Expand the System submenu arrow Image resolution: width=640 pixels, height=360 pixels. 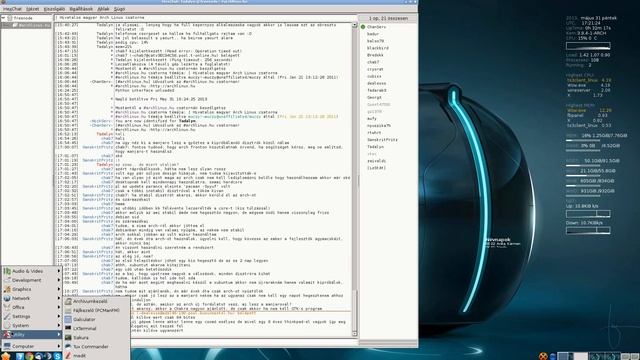click(59, 325)
